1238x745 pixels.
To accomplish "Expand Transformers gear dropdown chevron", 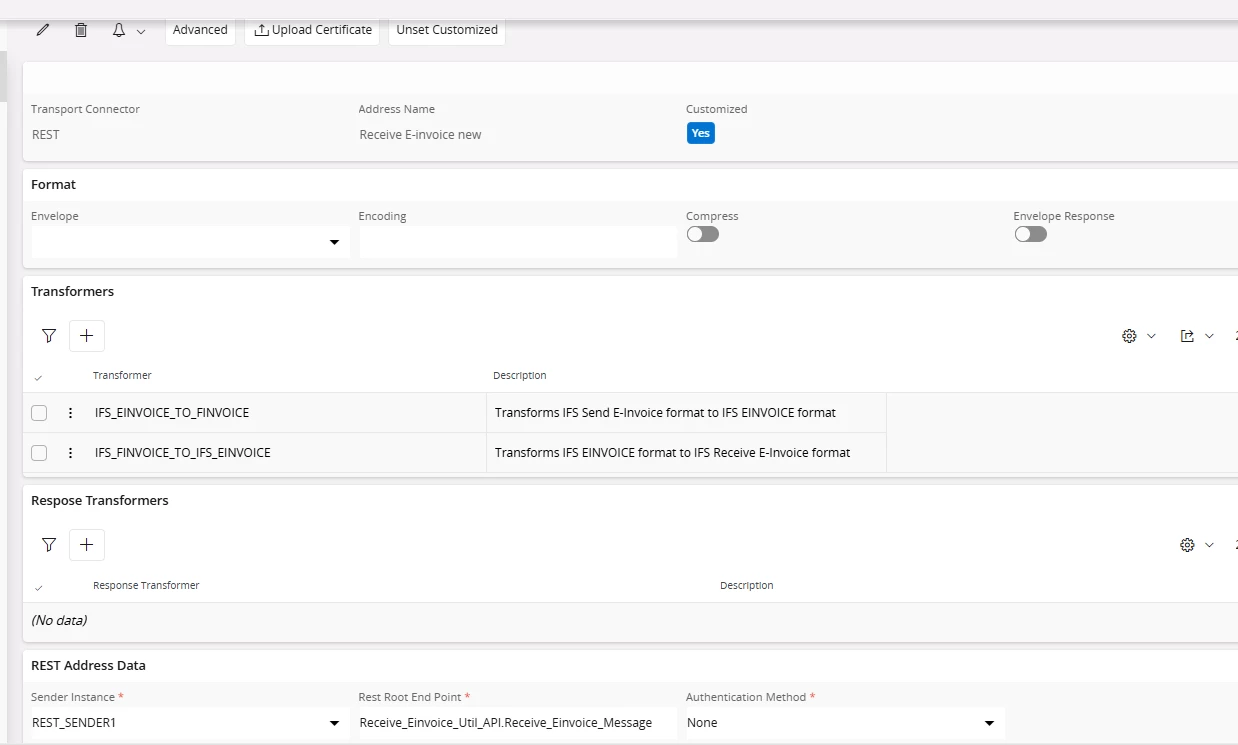I will (x=1151, y=336).
